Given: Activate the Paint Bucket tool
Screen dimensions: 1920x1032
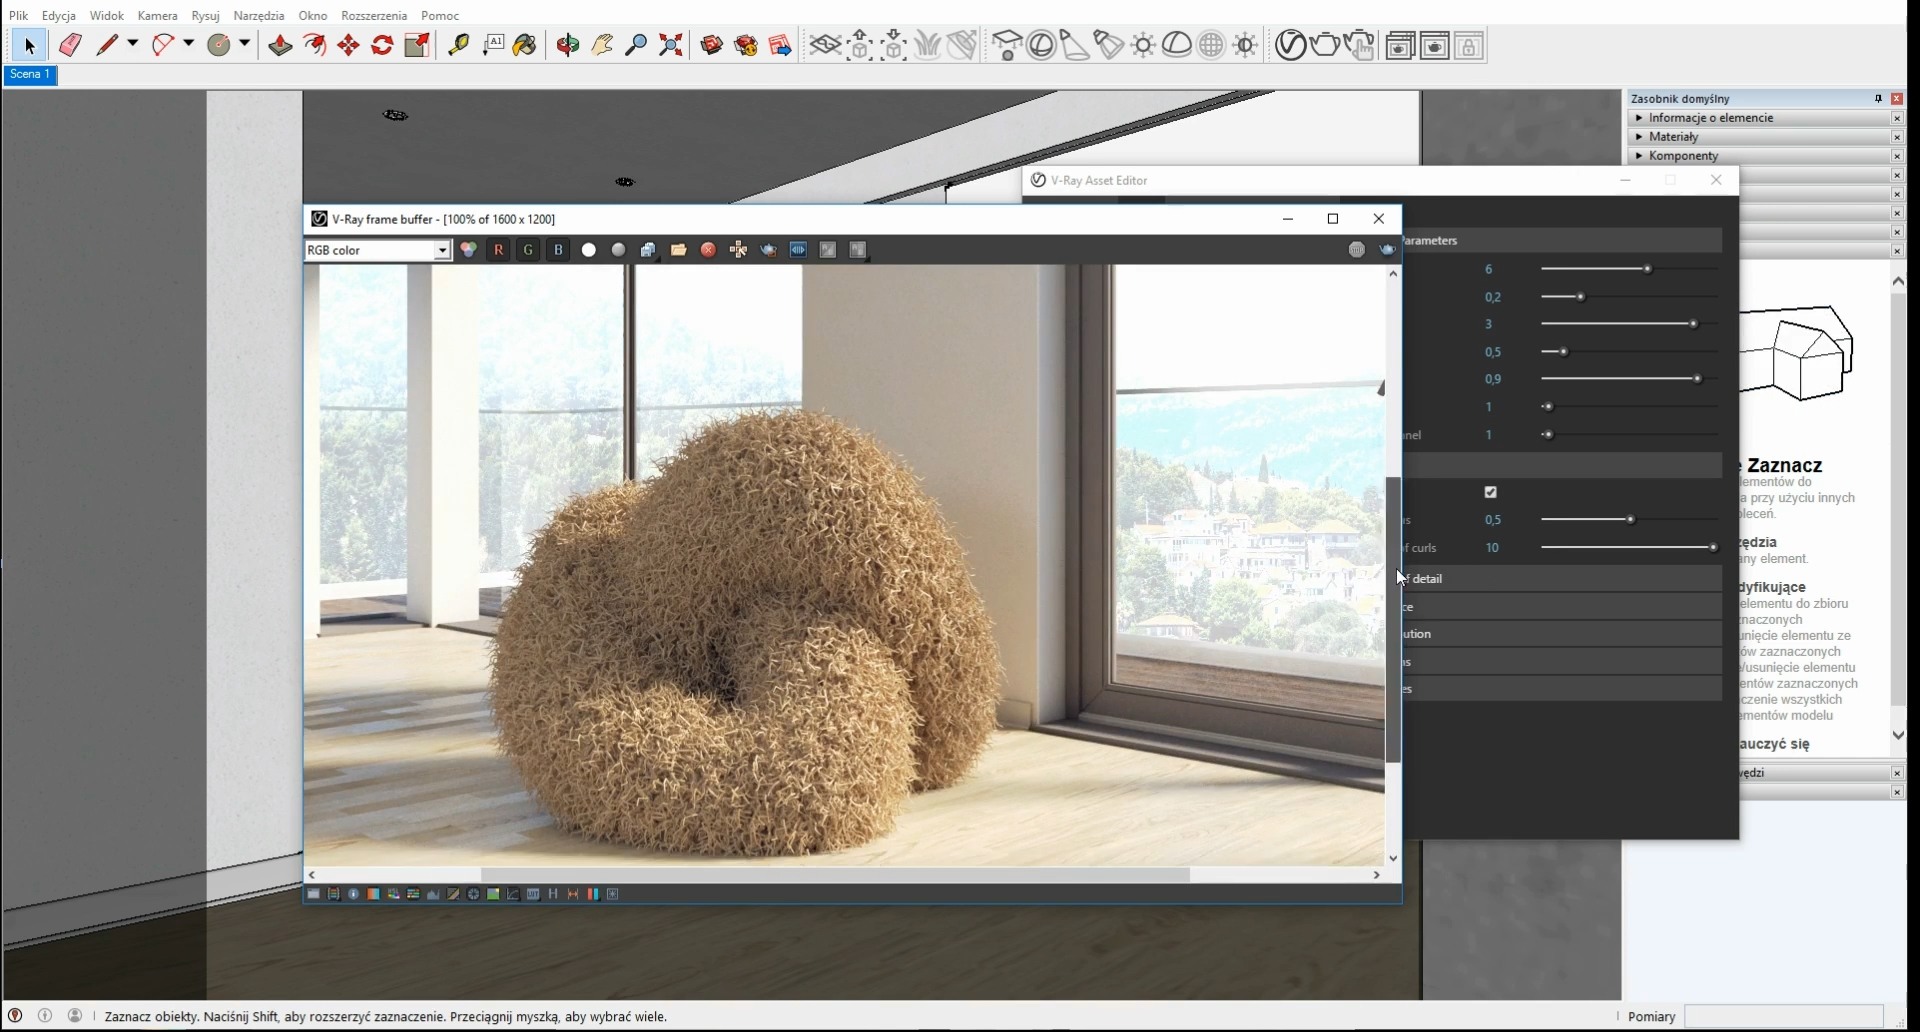Looking at the screenshot, I should pos(525,45).
